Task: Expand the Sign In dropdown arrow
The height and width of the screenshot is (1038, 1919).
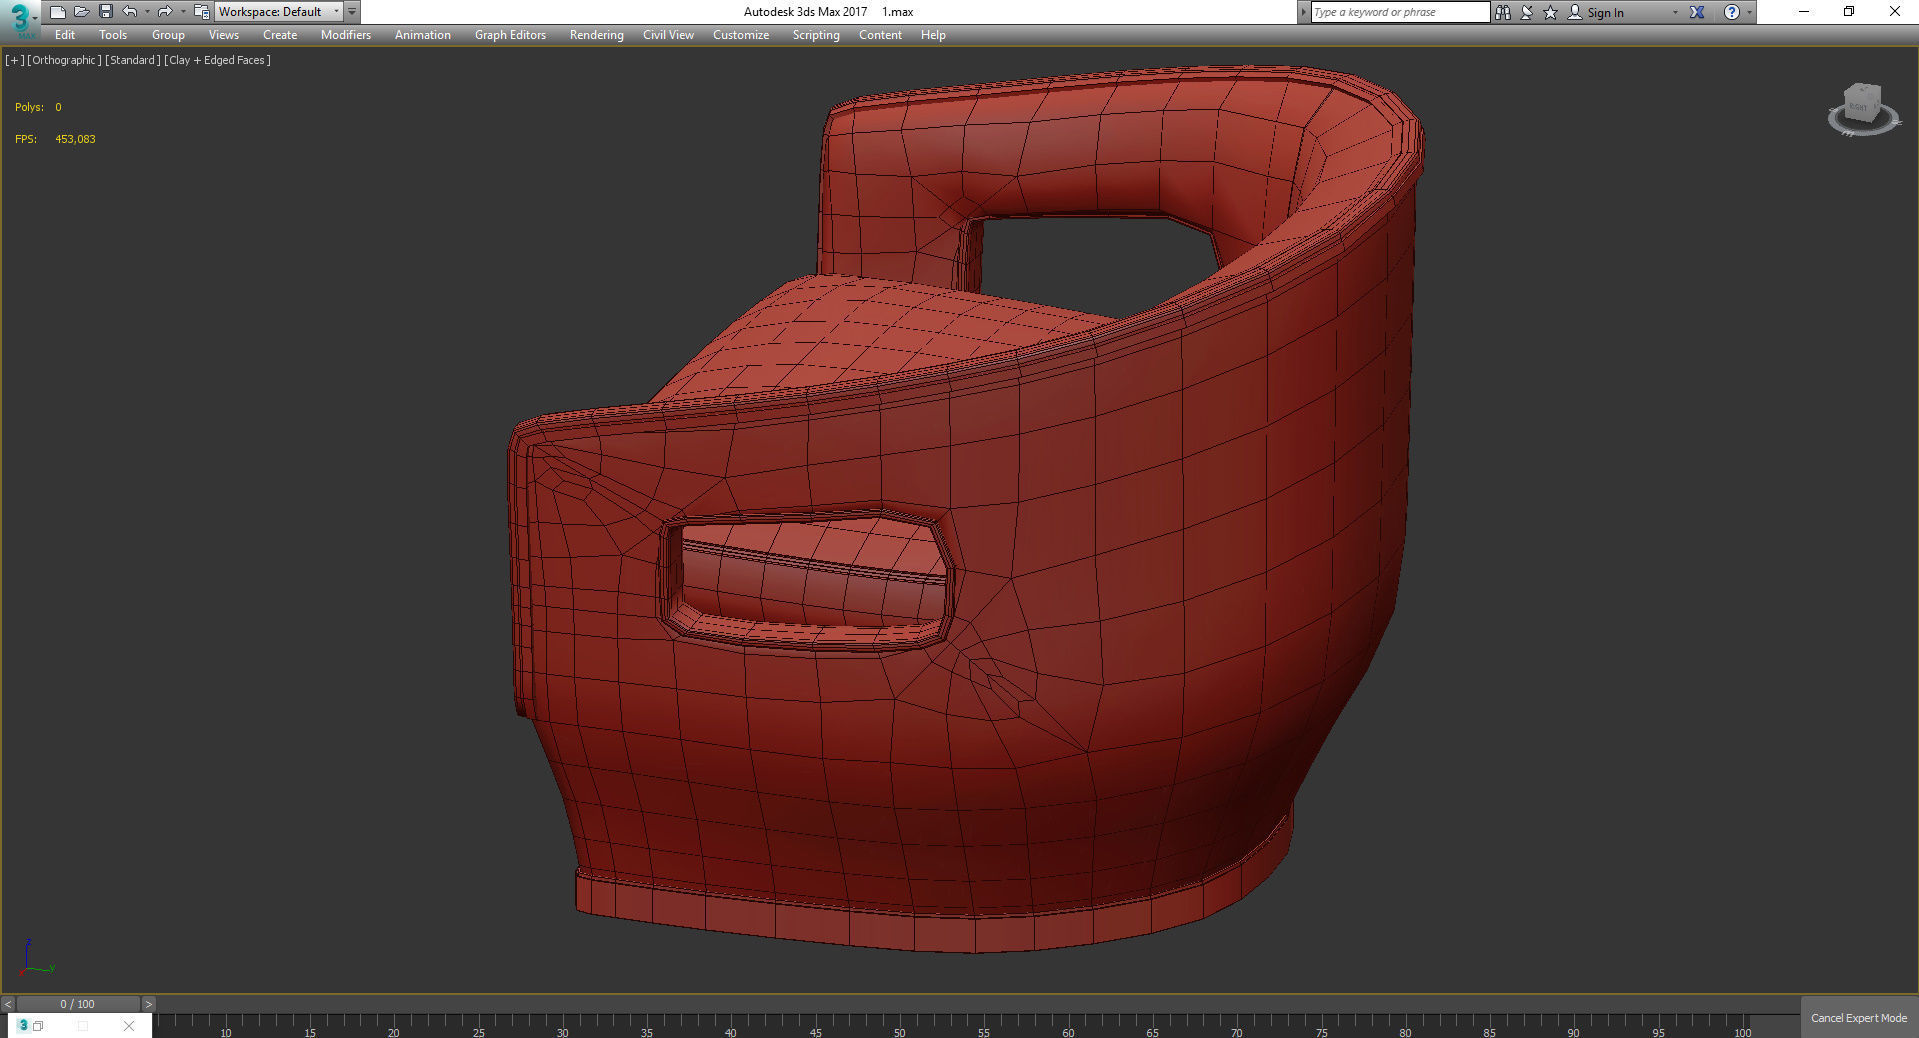Action: click(x=1675, y=12)
